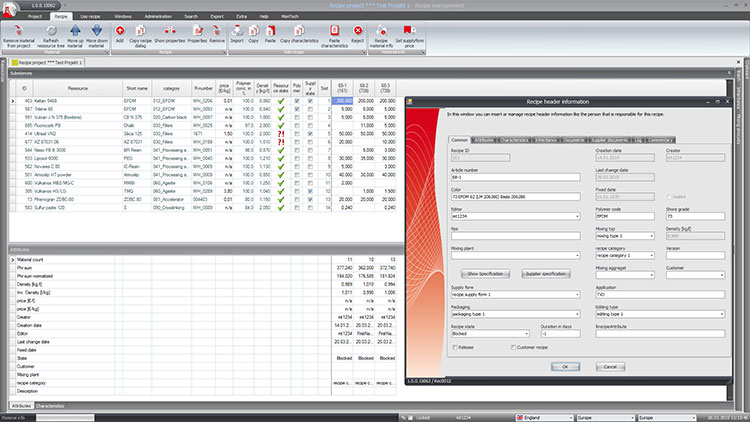750x422 pixels.
Task: Click red warning resource state for Ultrasil VN2
Action: pos(281,134)
